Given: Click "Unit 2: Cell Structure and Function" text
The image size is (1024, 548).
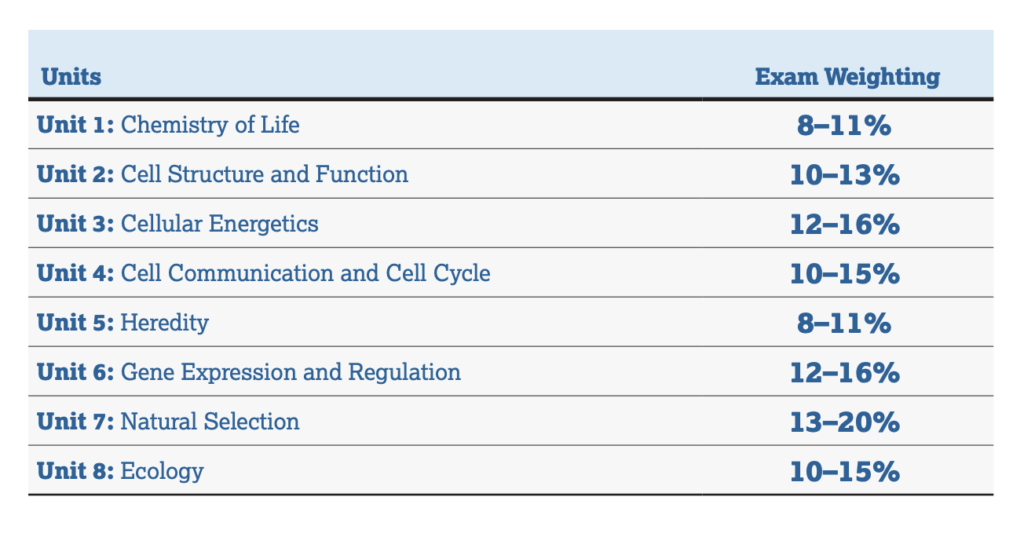Looking at the screenshot, I should click(222, 174).
